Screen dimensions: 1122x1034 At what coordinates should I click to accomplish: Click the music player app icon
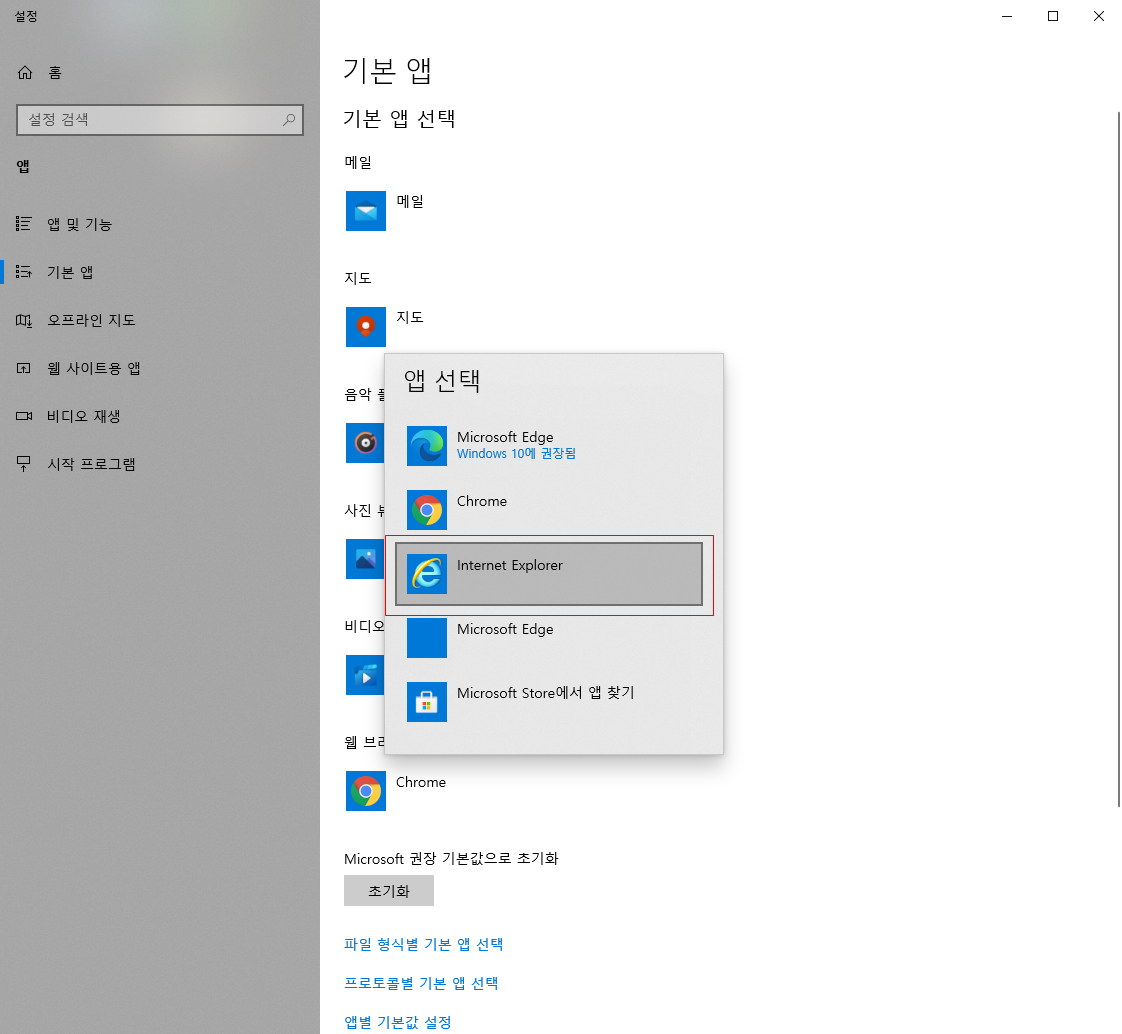point(365,443)
